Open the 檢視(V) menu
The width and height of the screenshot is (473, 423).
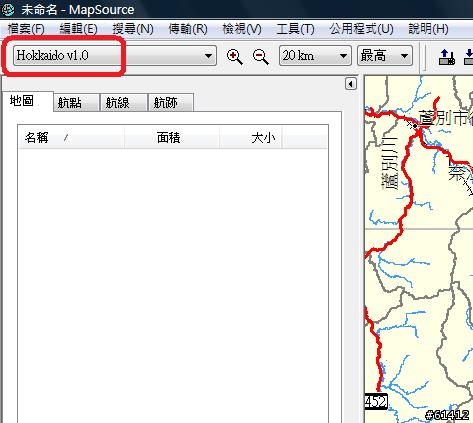[242, 29]
